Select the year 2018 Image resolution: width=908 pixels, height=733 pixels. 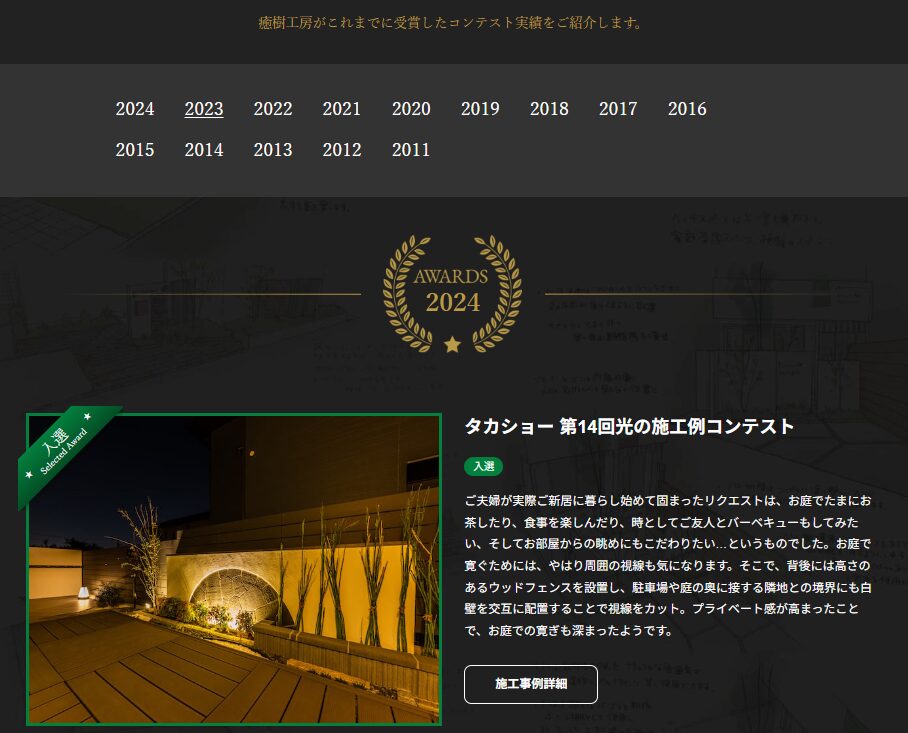[x=549, y=109]
